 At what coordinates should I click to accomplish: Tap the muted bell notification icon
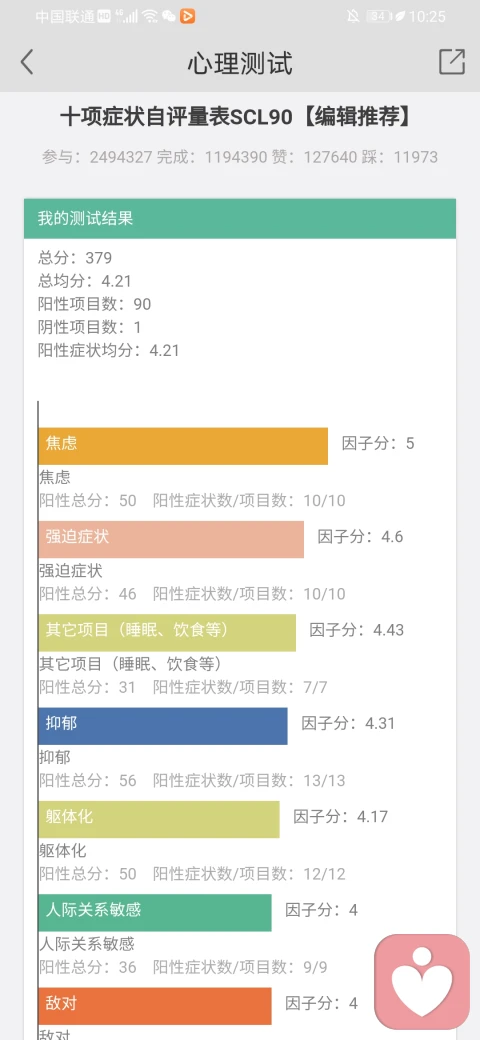tap(353, 17)
